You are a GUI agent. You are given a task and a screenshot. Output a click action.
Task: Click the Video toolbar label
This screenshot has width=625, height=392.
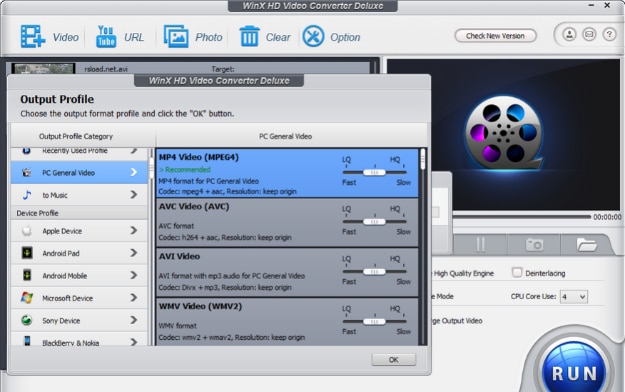coord(66,37)
